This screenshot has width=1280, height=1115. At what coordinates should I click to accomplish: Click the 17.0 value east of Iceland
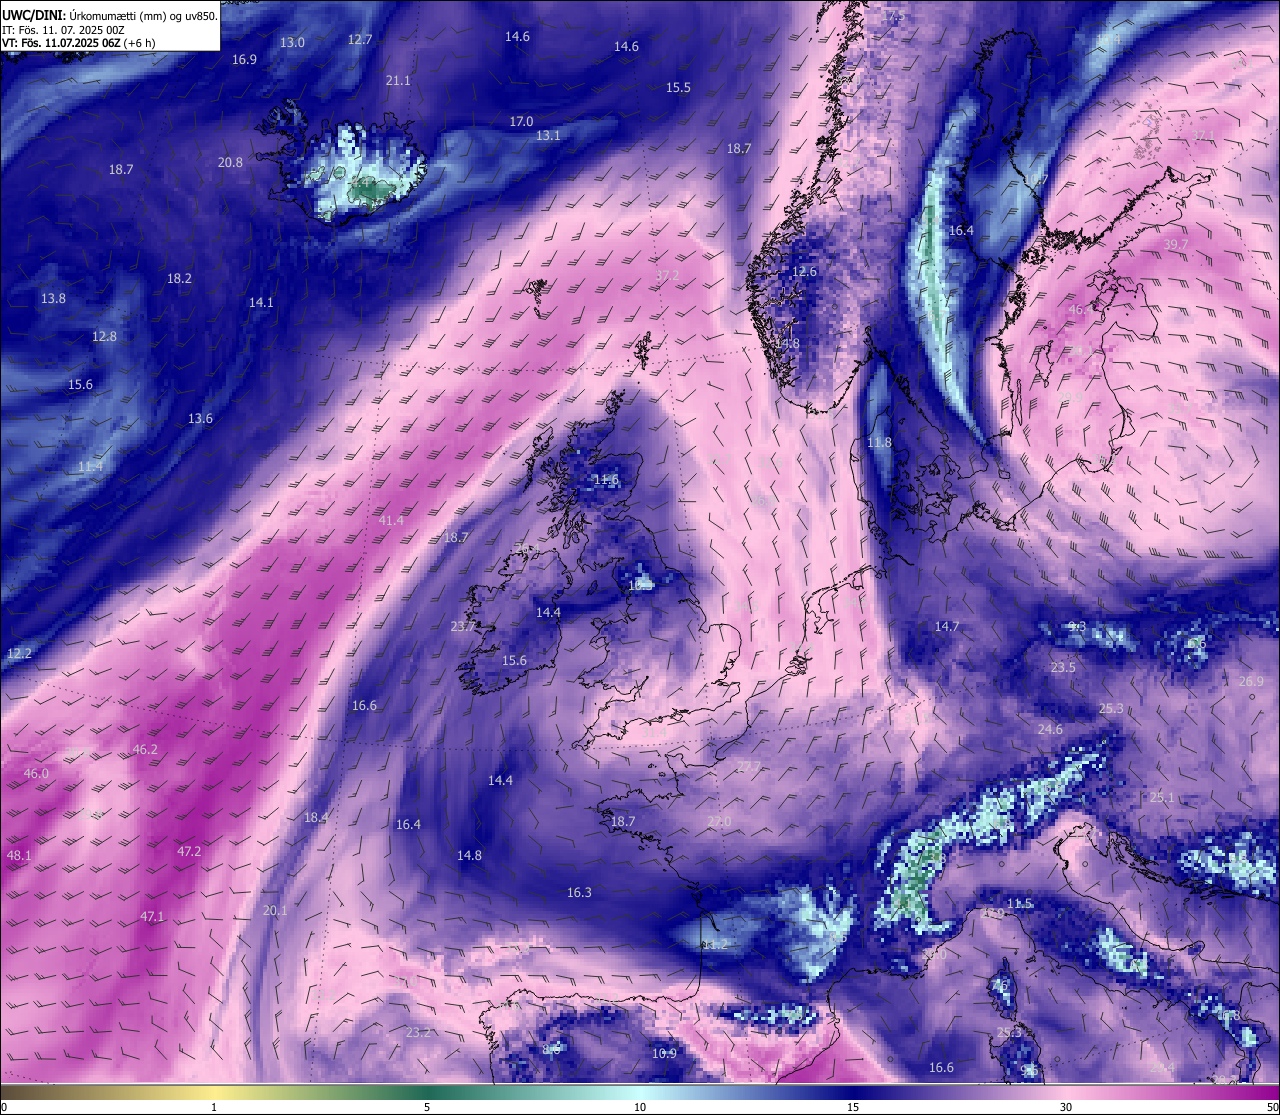coord(521,122)
